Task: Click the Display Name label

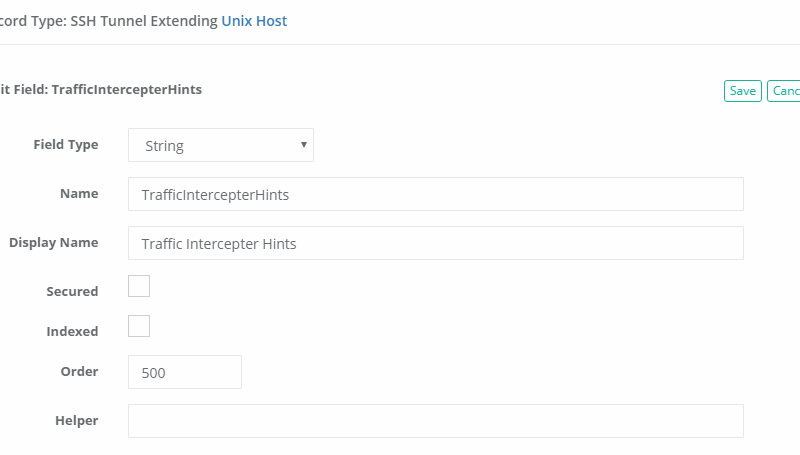Action: coord(54,242)
